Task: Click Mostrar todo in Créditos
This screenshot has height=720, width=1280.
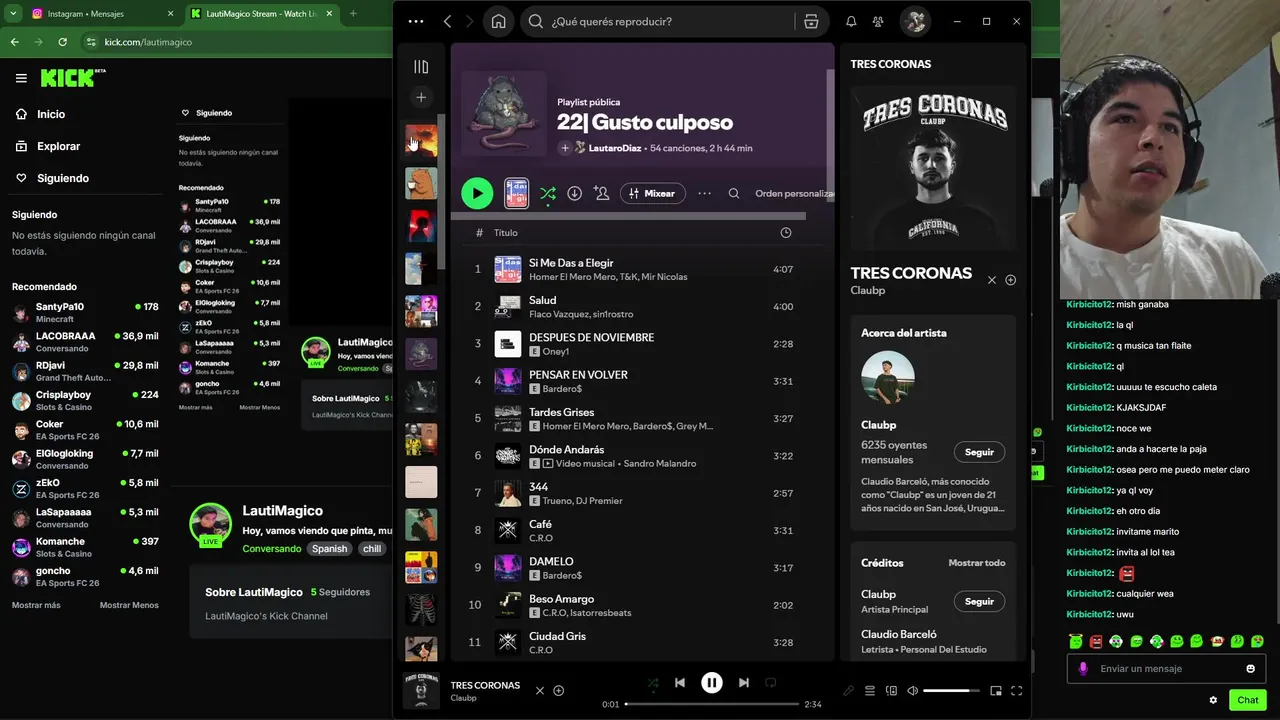Action: (x=976, y=563)
